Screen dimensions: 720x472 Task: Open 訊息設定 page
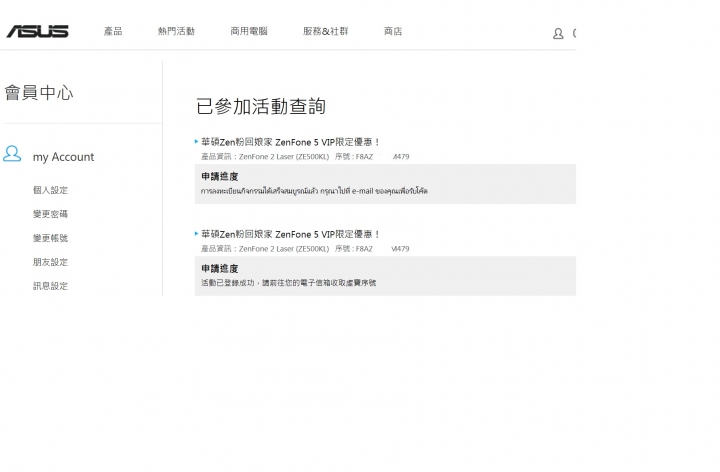[51, 286]
